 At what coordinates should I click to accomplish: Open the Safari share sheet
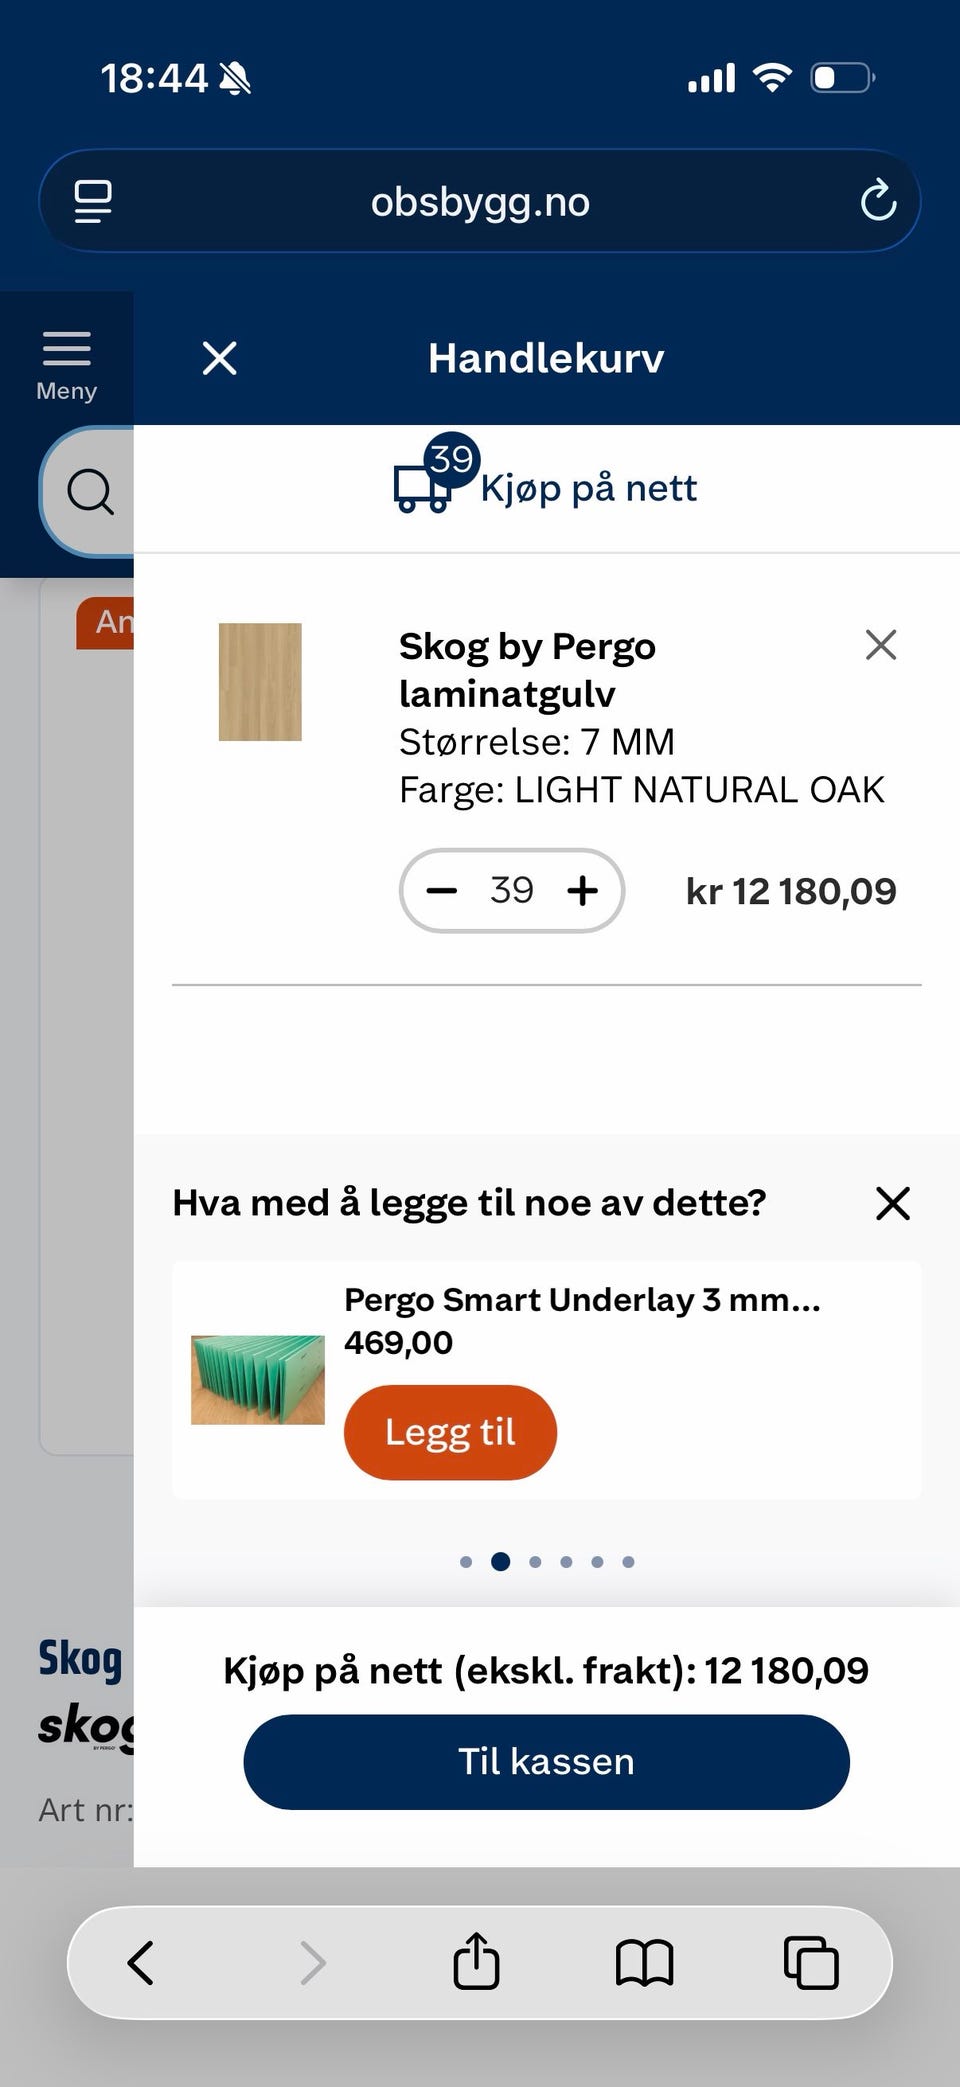pos(476,1960)
